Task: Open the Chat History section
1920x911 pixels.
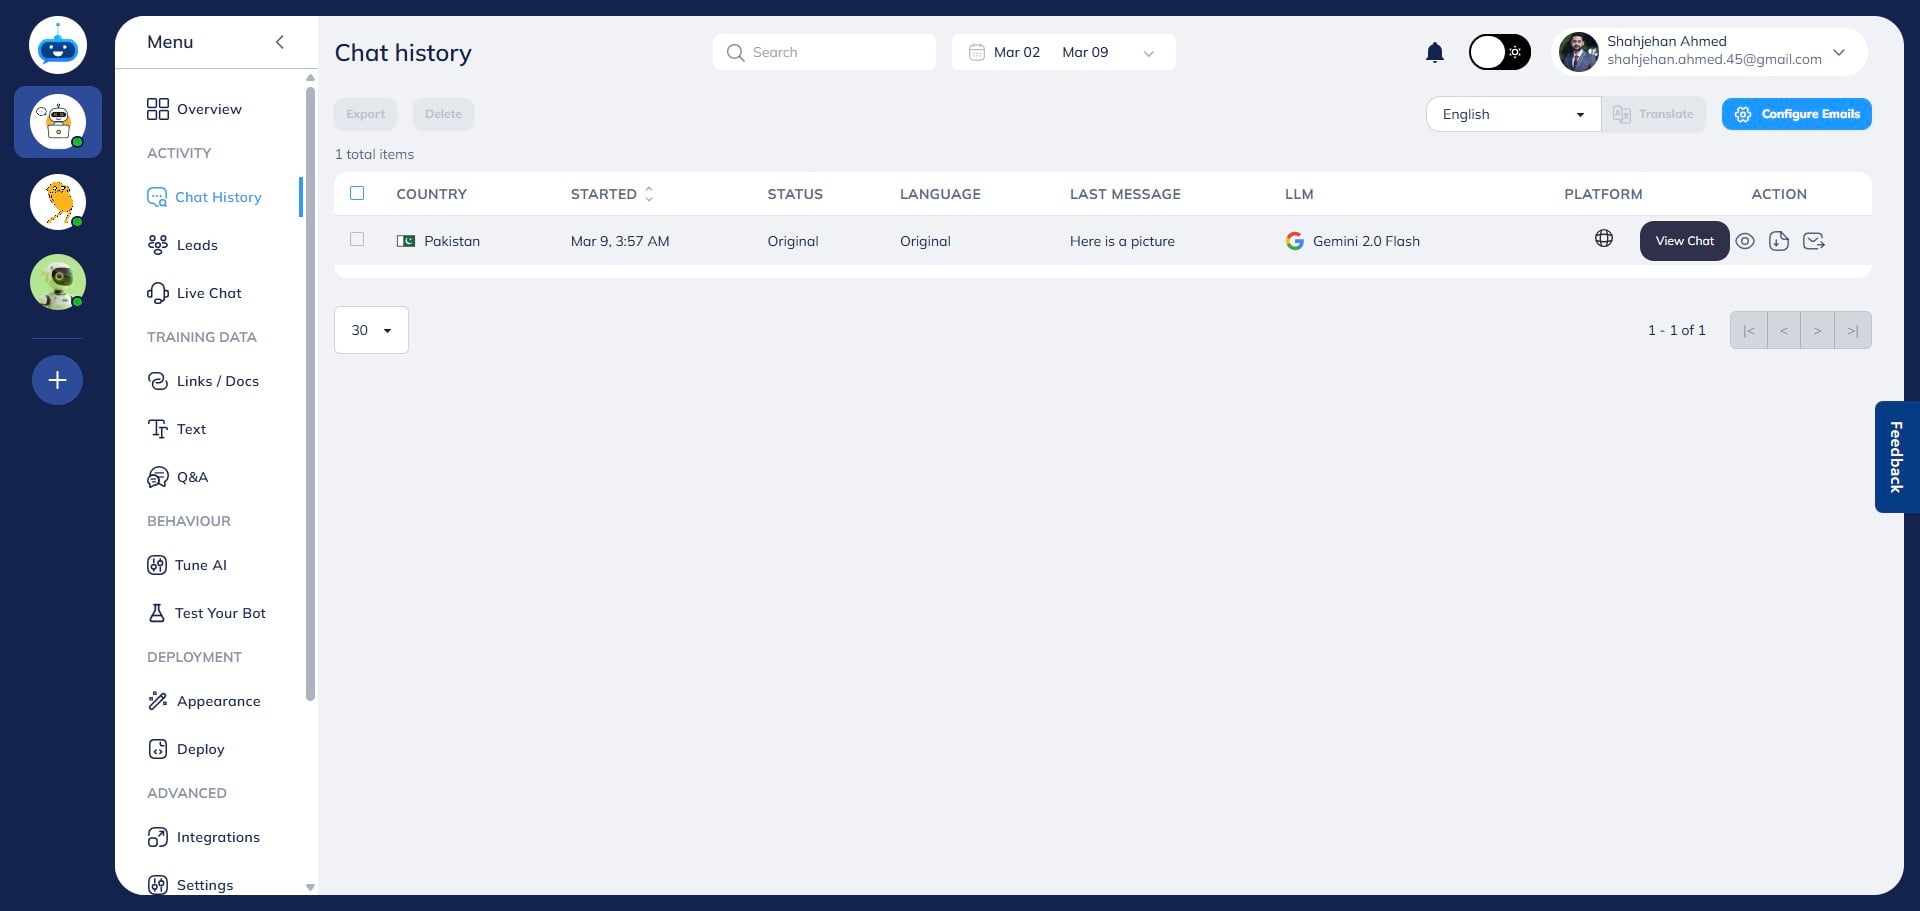Action: point(217,197)
